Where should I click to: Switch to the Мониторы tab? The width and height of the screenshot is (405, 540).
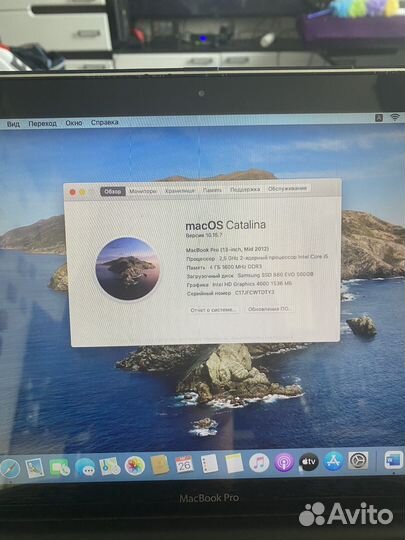click(143, 191)
